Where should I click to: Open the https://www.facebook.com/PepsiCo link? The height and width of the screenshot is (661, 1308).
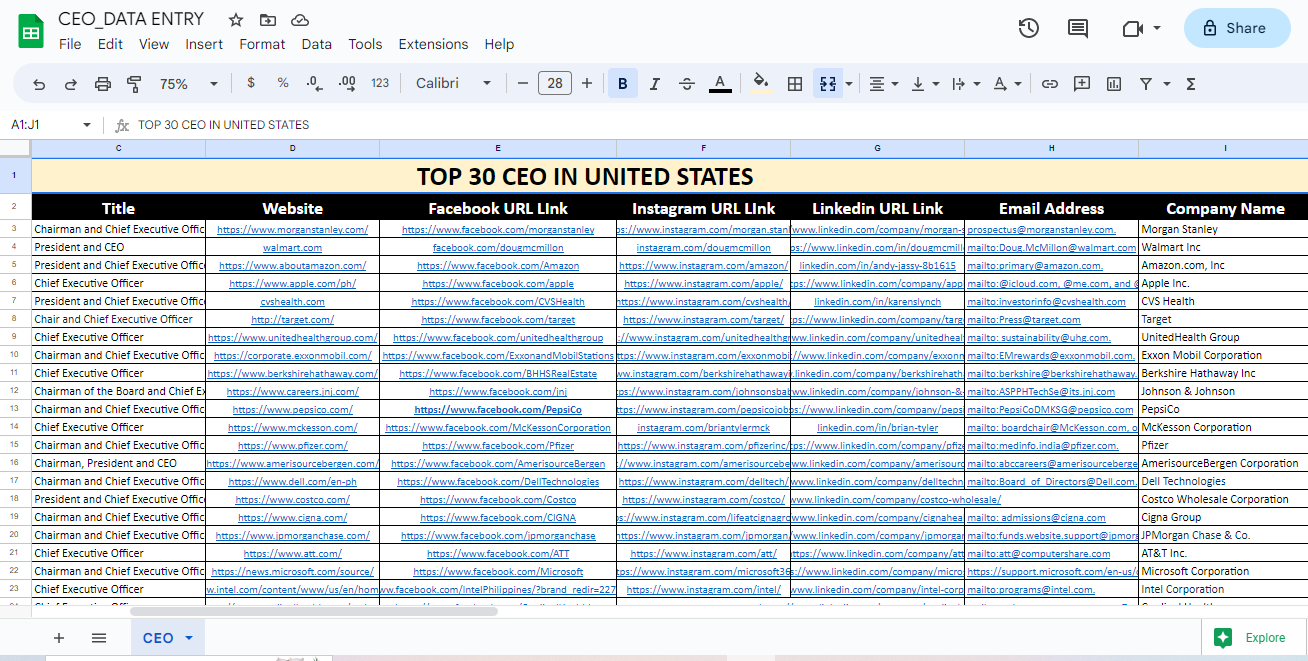(x=498, y=410)
